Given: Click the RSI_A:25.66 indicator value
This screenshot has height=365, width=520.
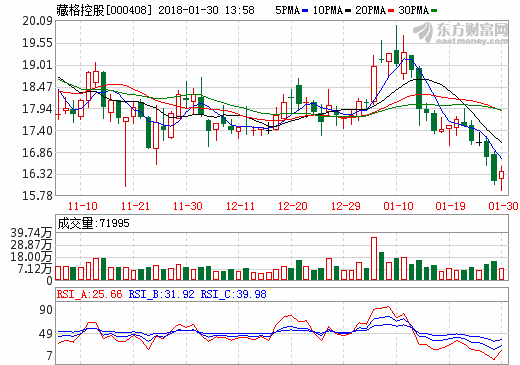Looking at the screenshot, I should point(90,294).
